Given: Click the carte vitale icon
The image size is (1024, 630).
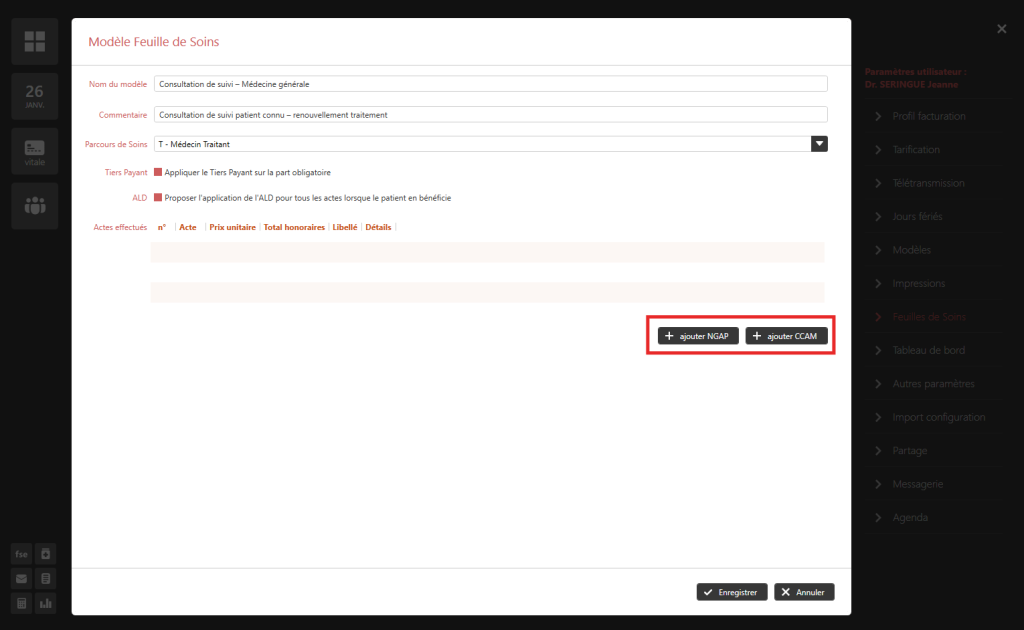Looking at the screenshot, I should [35, 150].
